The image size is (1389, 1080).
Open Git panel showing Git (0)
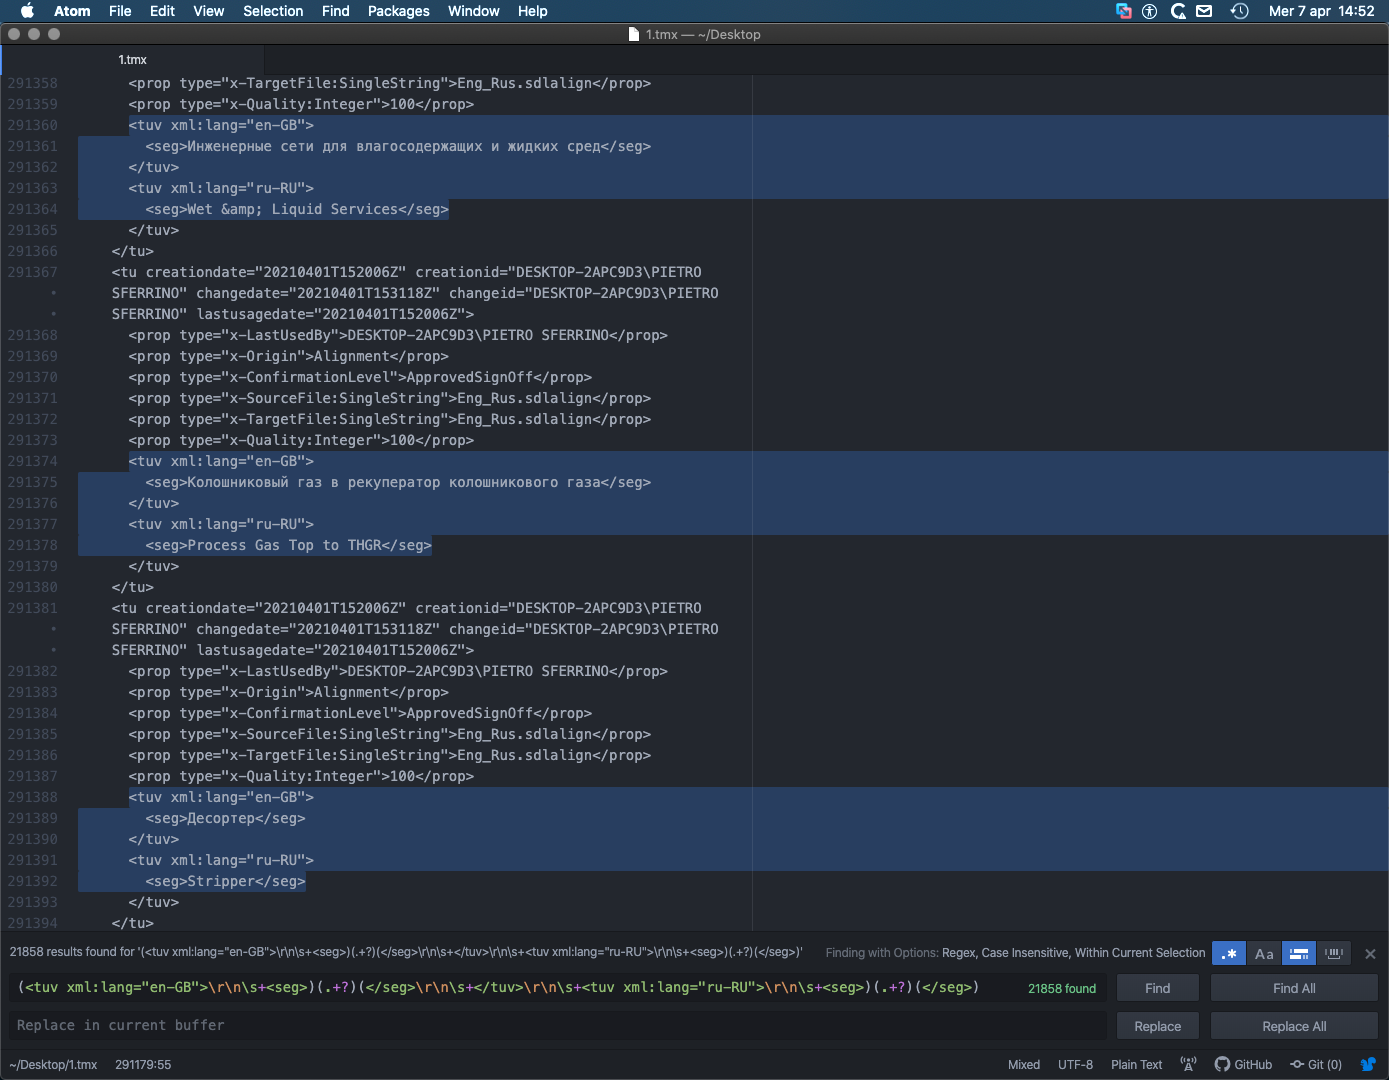point(1316,1064)
